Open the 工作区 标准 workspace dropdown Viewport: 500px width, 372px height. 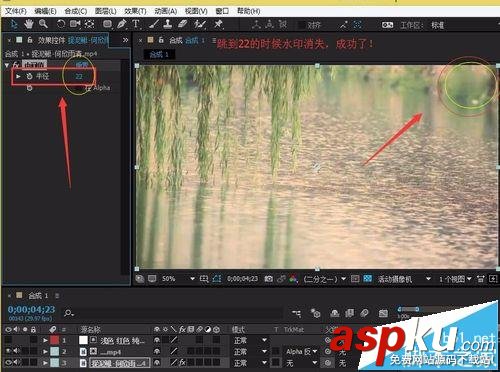pyautogui.click(x=437, y=25)
